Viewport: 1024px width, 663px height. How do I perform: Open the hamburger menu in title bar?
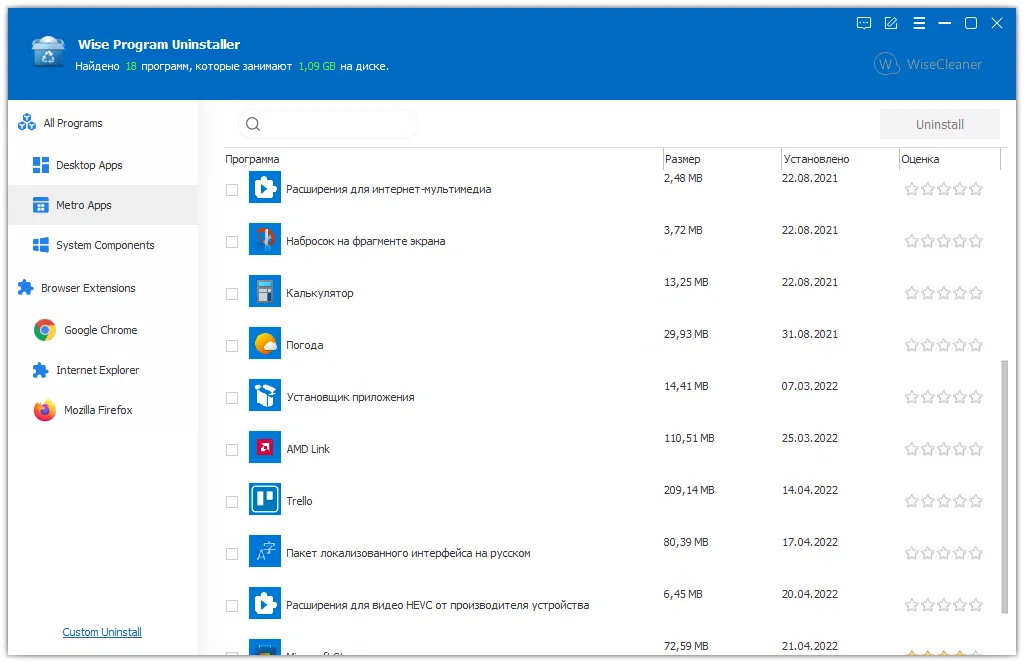click(918, 23)
